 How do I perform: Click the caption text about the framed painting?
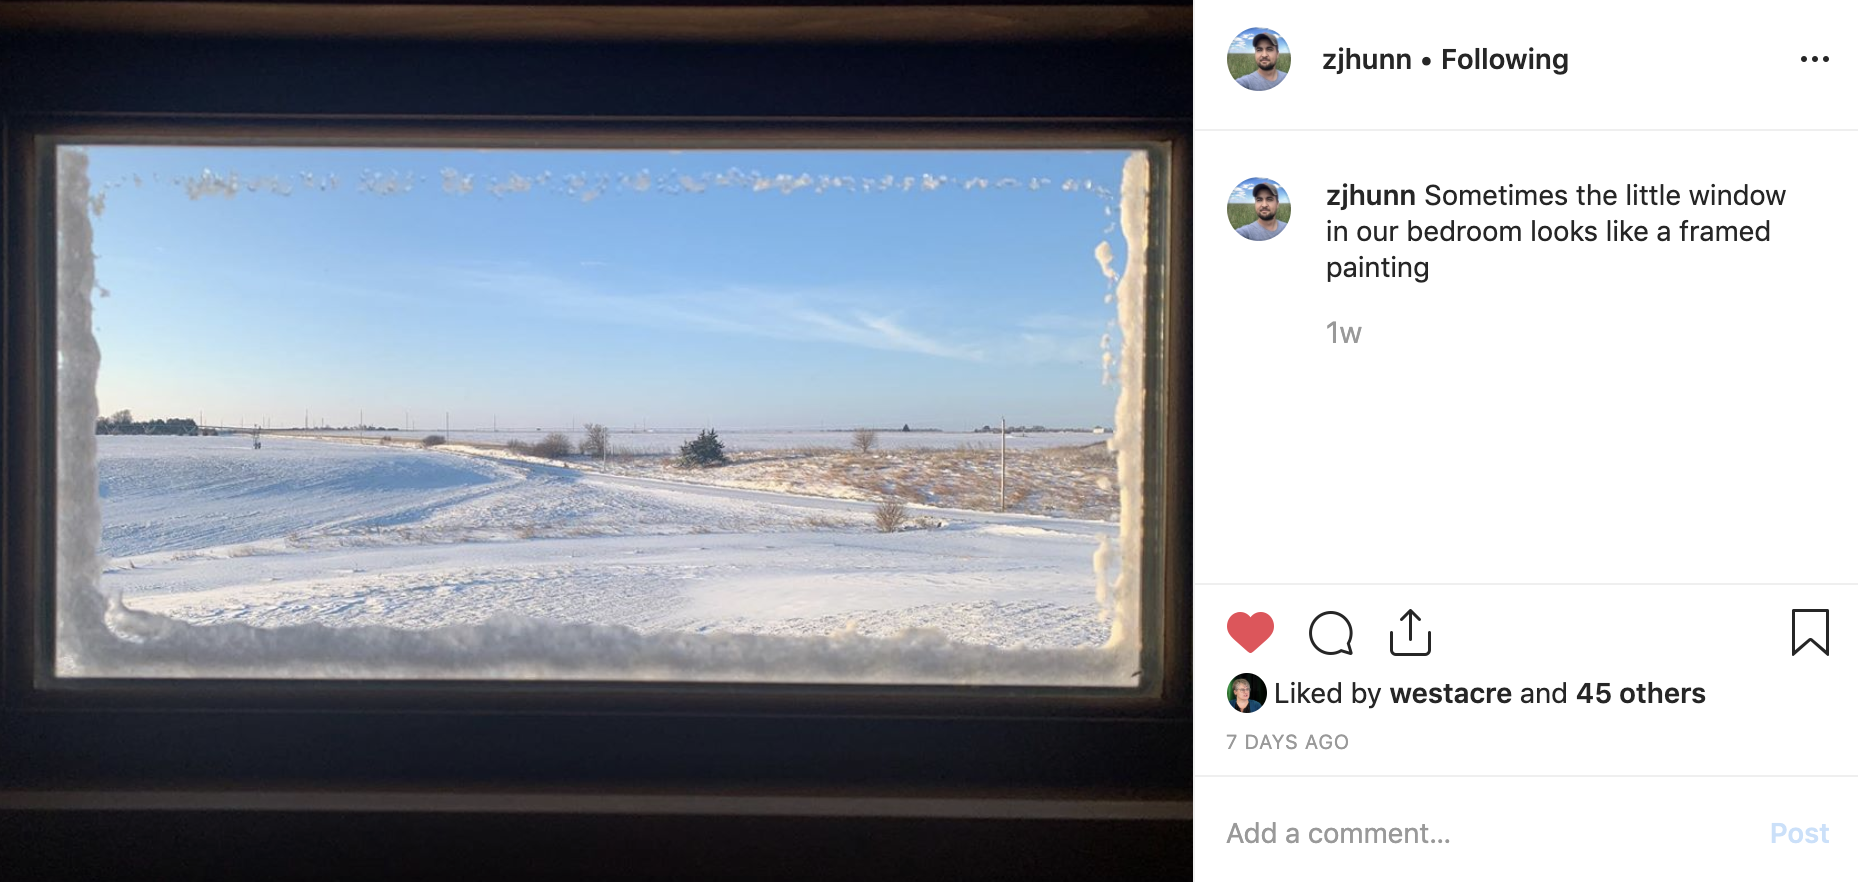(x=1556, y=231)
